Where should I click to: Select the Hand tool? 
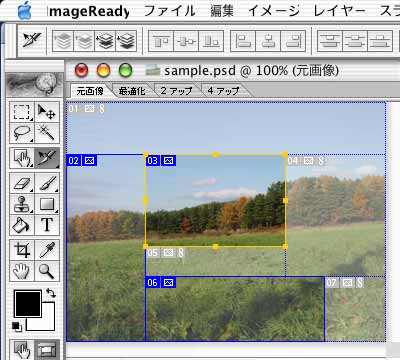22,271
